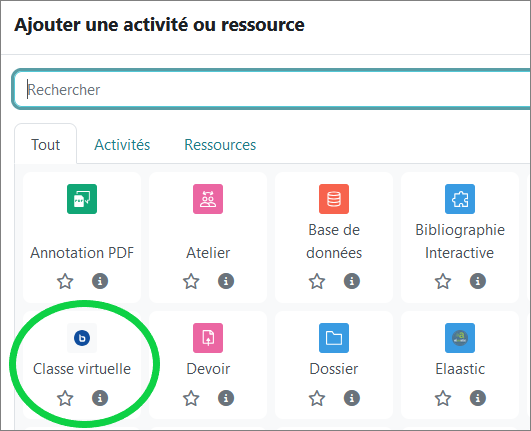Star Annotation PDF as favorite

click(x=65, y=281)
